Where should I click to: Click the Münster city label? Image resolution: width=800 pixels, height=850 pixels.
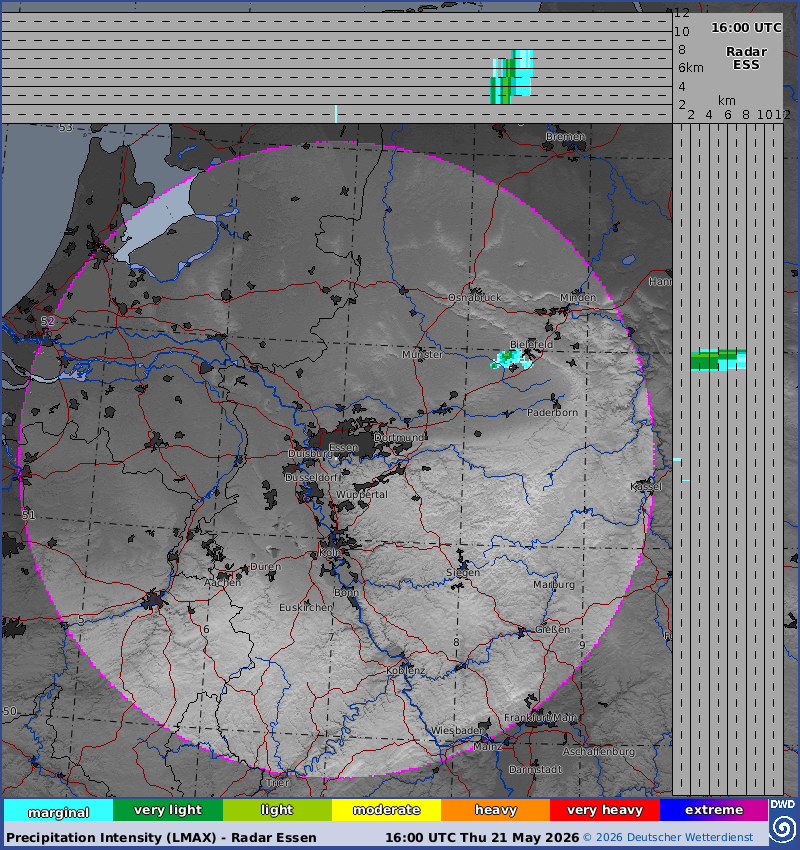coord(422,355)
